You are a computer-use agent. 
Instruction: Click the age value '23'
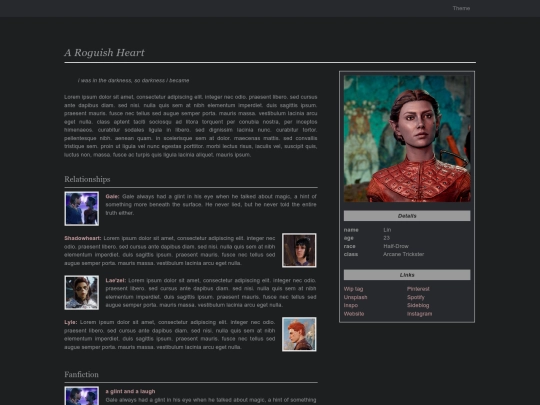pos(386,238)
